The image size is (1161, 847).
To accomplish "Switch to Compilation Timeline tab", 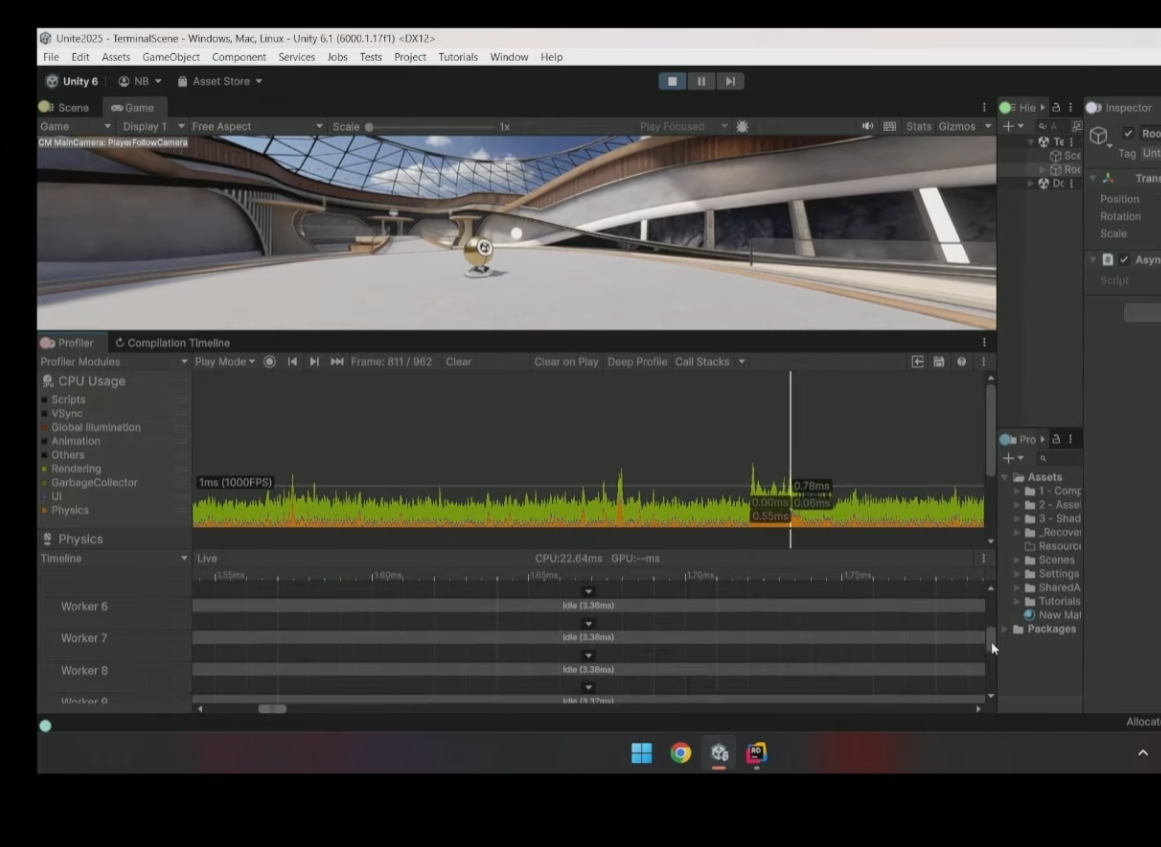I will [x=173, y=343].
